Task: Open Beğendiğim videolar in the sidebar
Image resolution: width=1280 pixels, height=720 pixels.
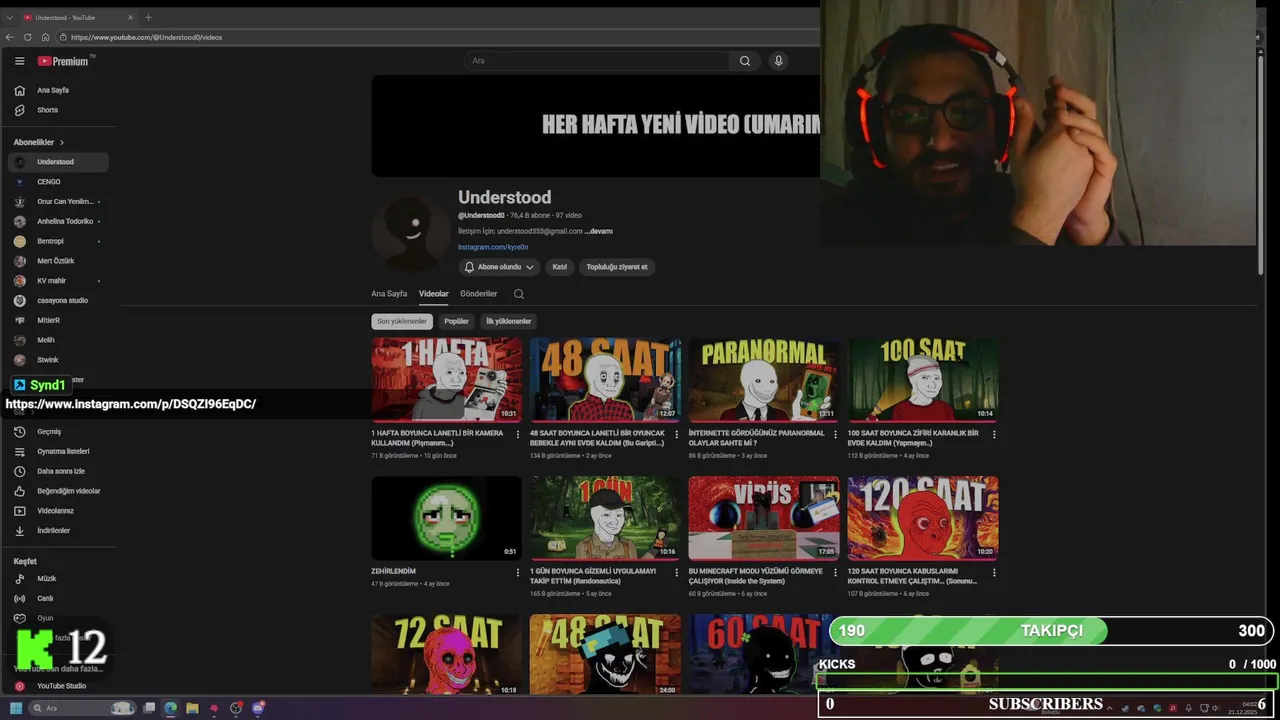Action: (x=60, y=491)
